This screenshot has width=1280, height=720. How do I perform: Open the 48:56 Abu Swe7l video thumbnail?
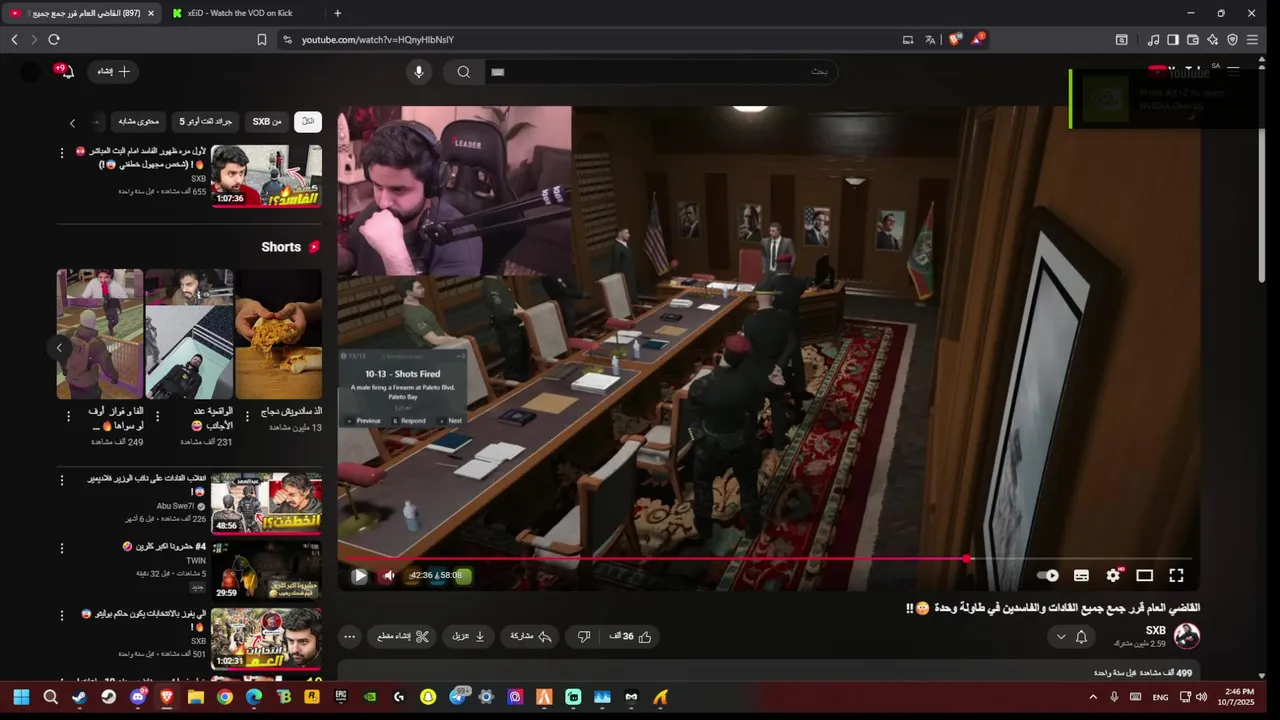(266, 504)
